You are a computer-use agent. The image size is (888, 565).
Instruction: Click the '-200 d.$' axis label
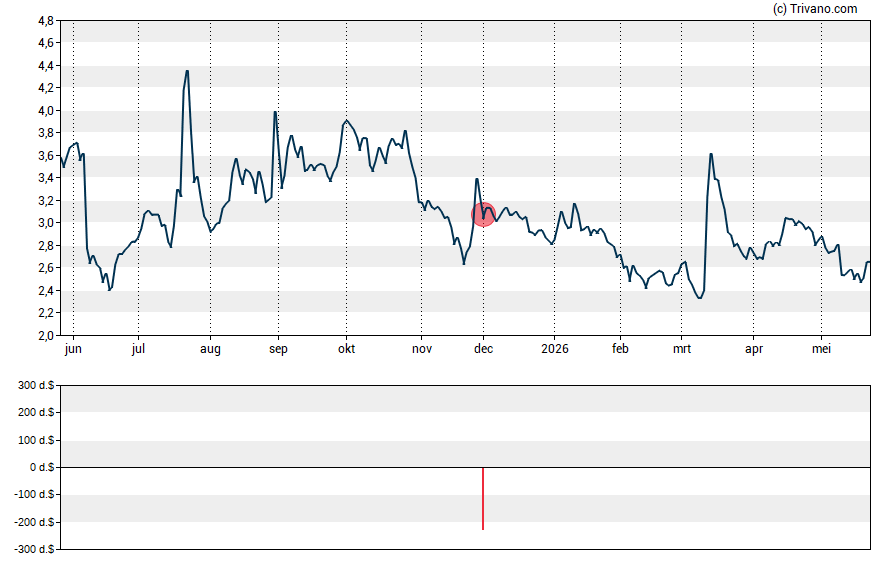click(x=34, y=523)
